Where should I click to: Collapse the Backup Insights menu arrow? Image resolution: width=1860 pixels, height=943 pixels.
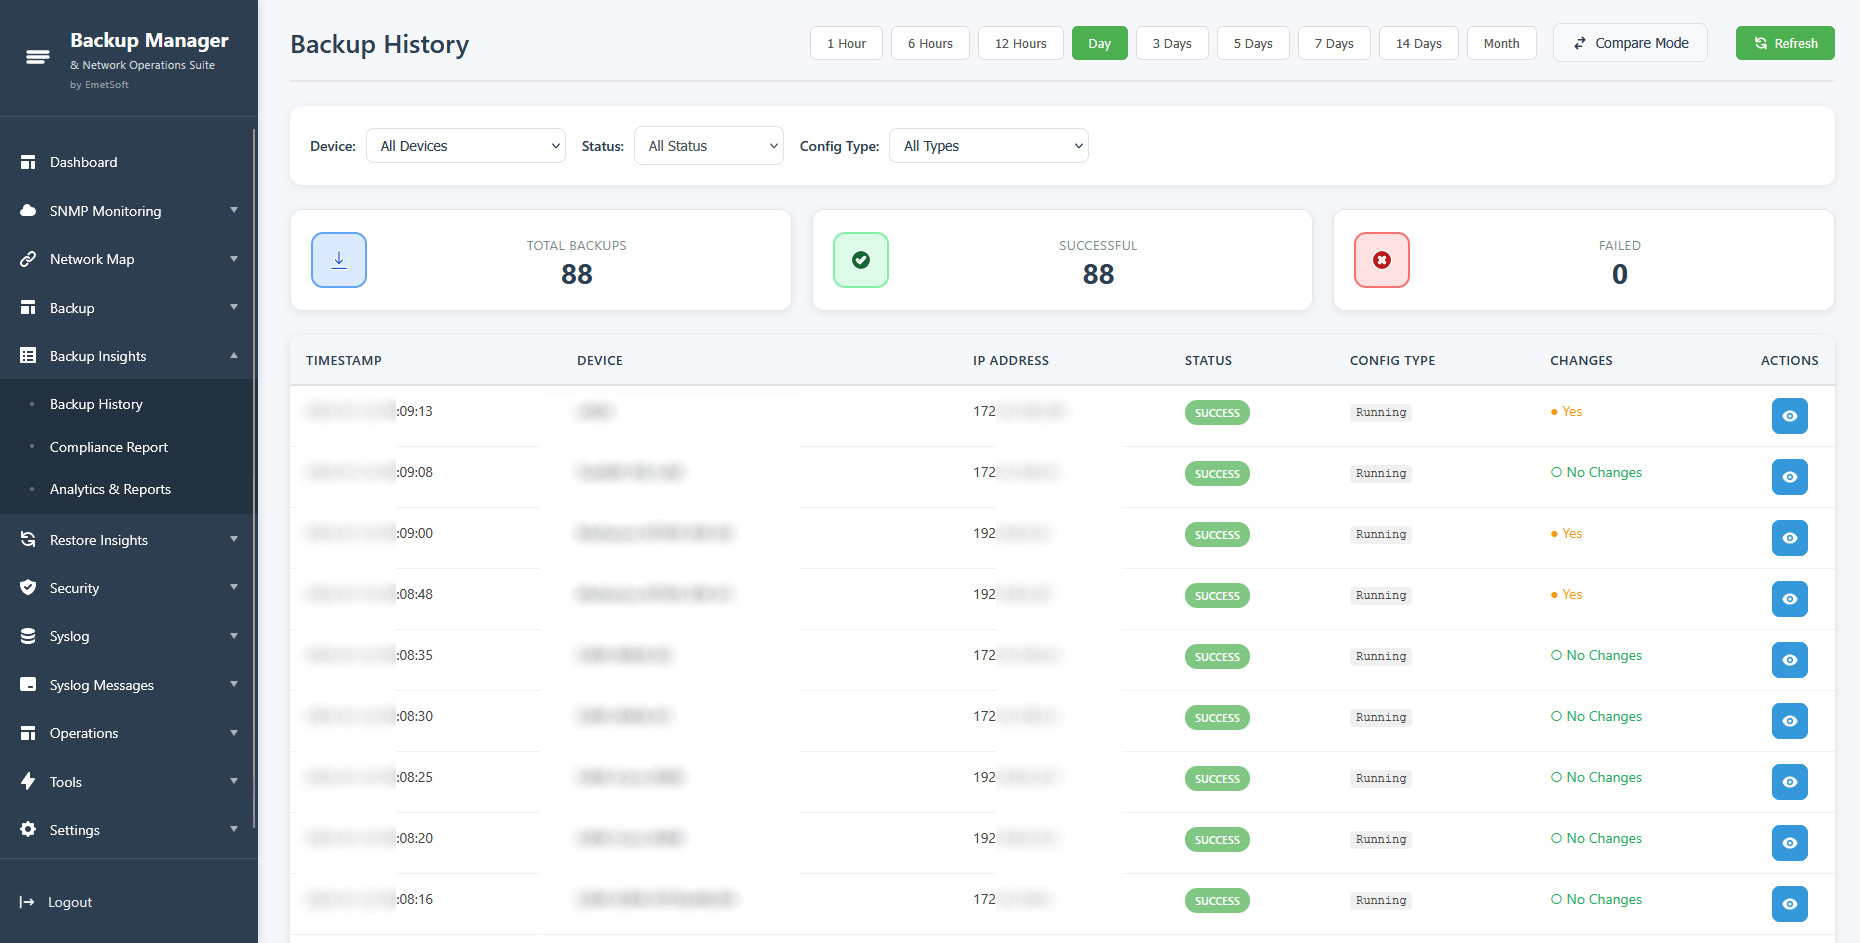coord(234,355)
